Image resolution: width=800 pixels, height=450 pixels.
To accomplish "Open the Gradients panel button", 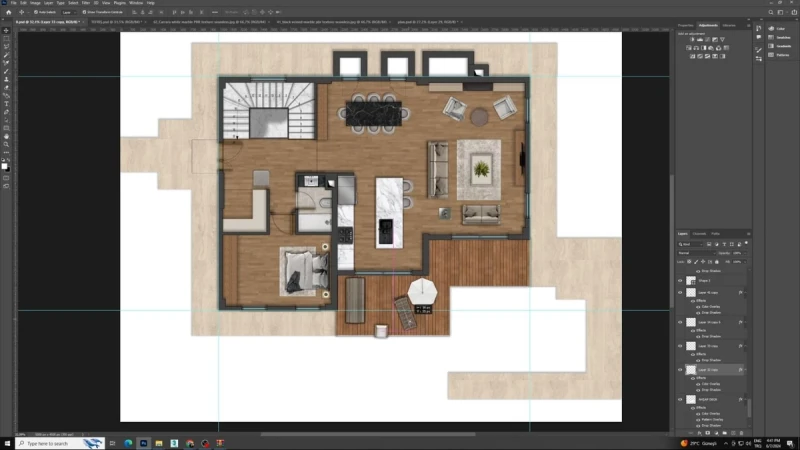I will click(x=779, y=46).
